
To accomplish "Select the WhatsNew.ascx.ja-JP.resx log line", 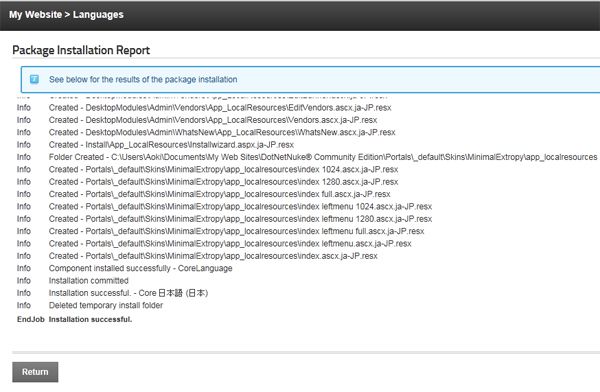I will pyautogui.click(x=222, y=132).
